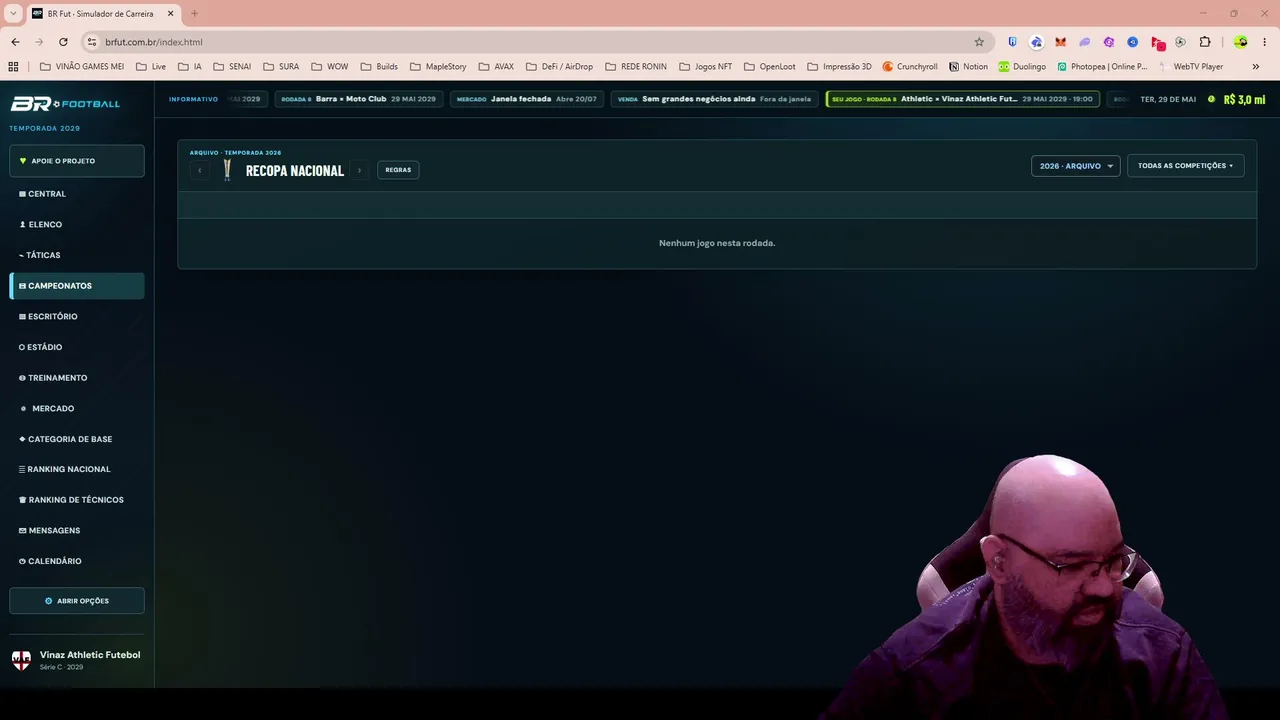This screenshot has height=720, width=1280.
Task: Go to Categoria de Base
Action: tap(77, 439)
